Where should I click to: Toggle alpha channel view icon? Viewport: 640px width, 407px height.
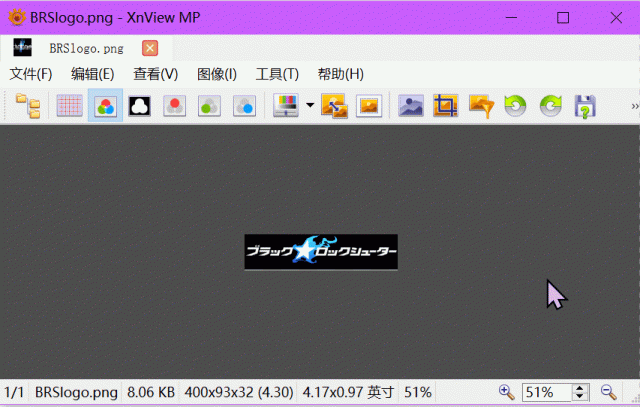coord(140,106)
